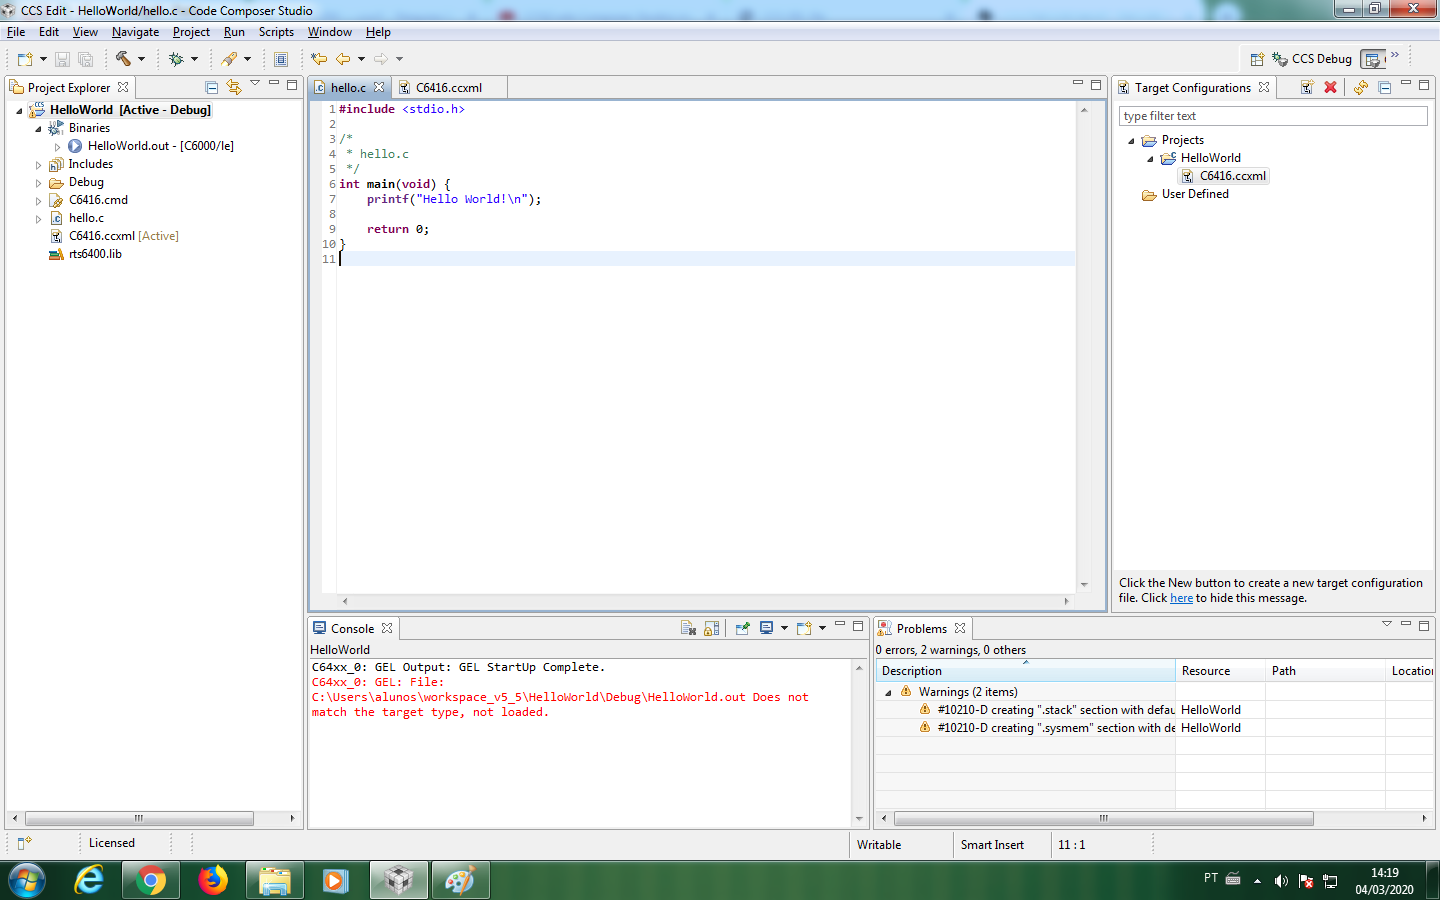Delete selected target configuration
This screenshot has height=900, width=1440.
click(x=1330, y=87)
